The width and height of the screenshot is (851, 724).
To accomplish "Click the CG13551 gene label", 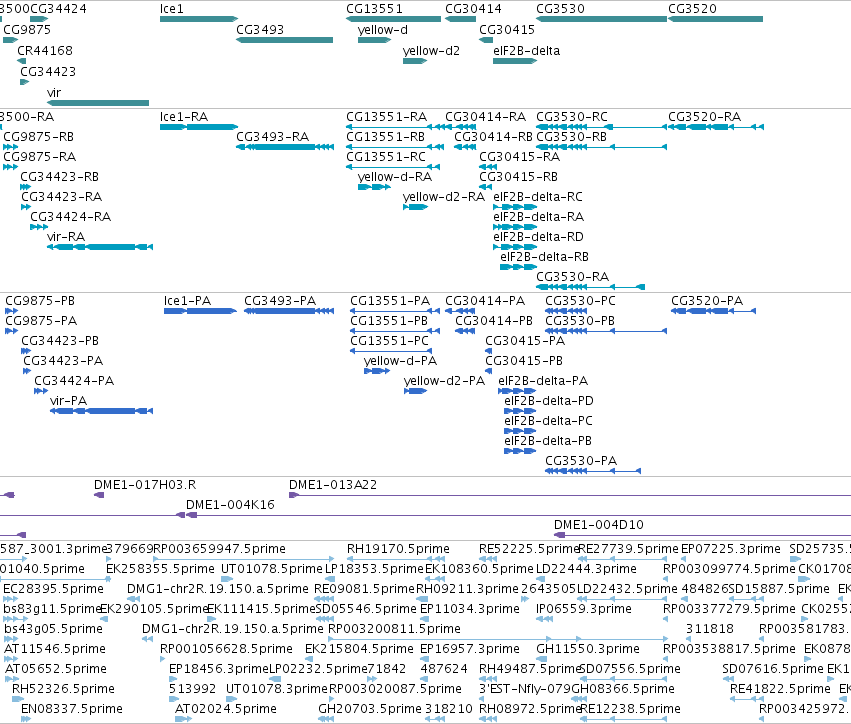I will (374, 9).
